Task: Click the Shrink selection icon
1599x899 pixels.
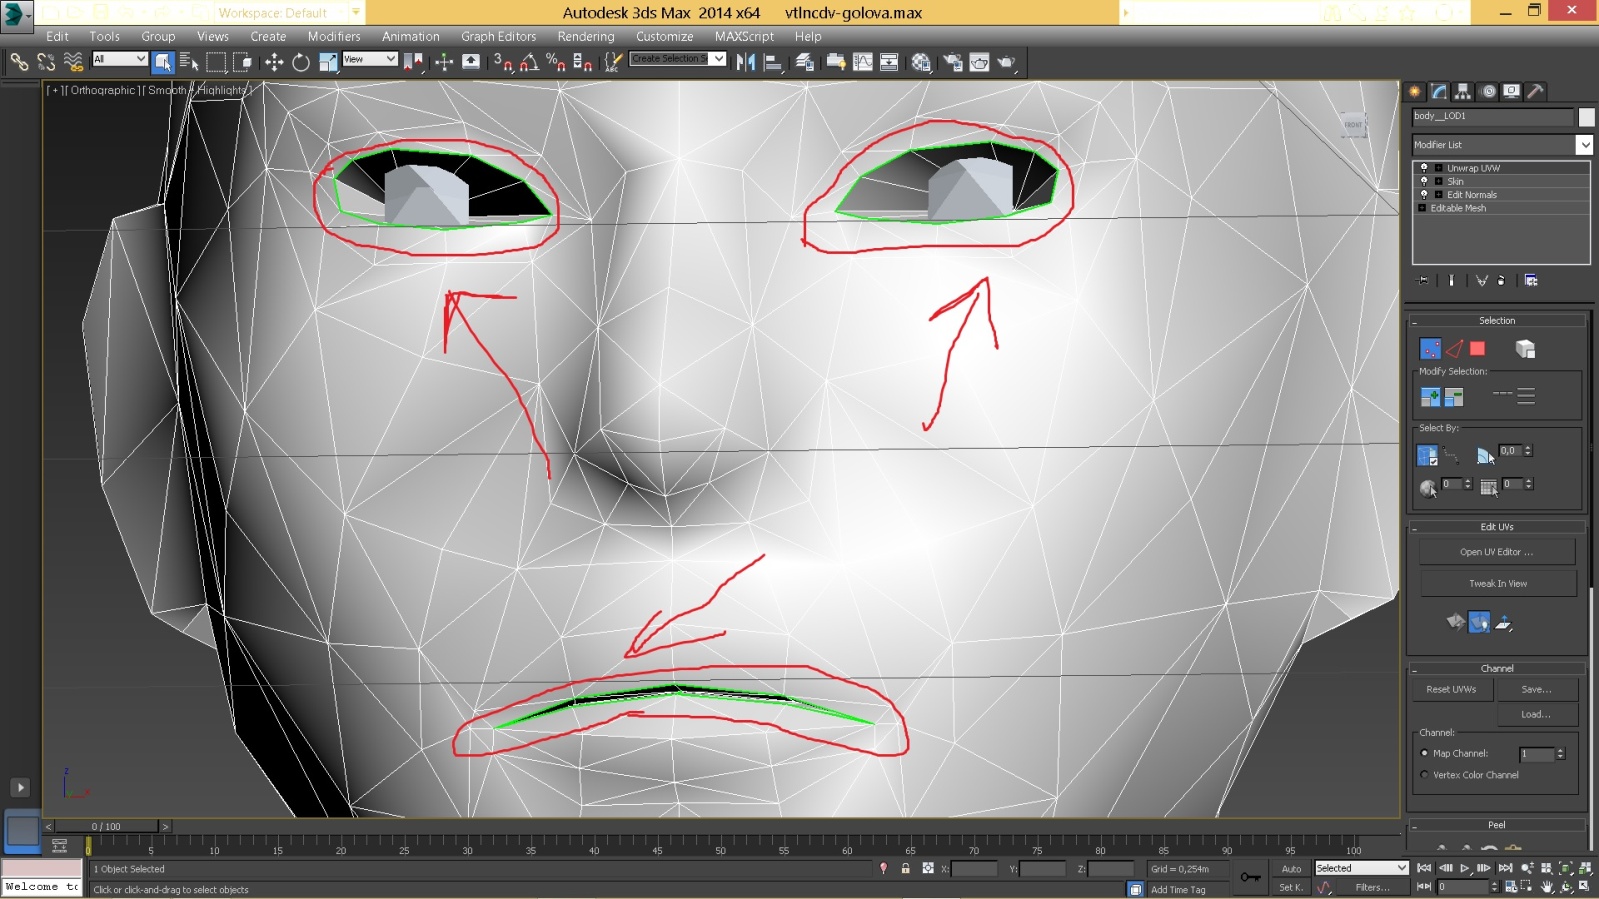Action: click(x=1454, y=397)
